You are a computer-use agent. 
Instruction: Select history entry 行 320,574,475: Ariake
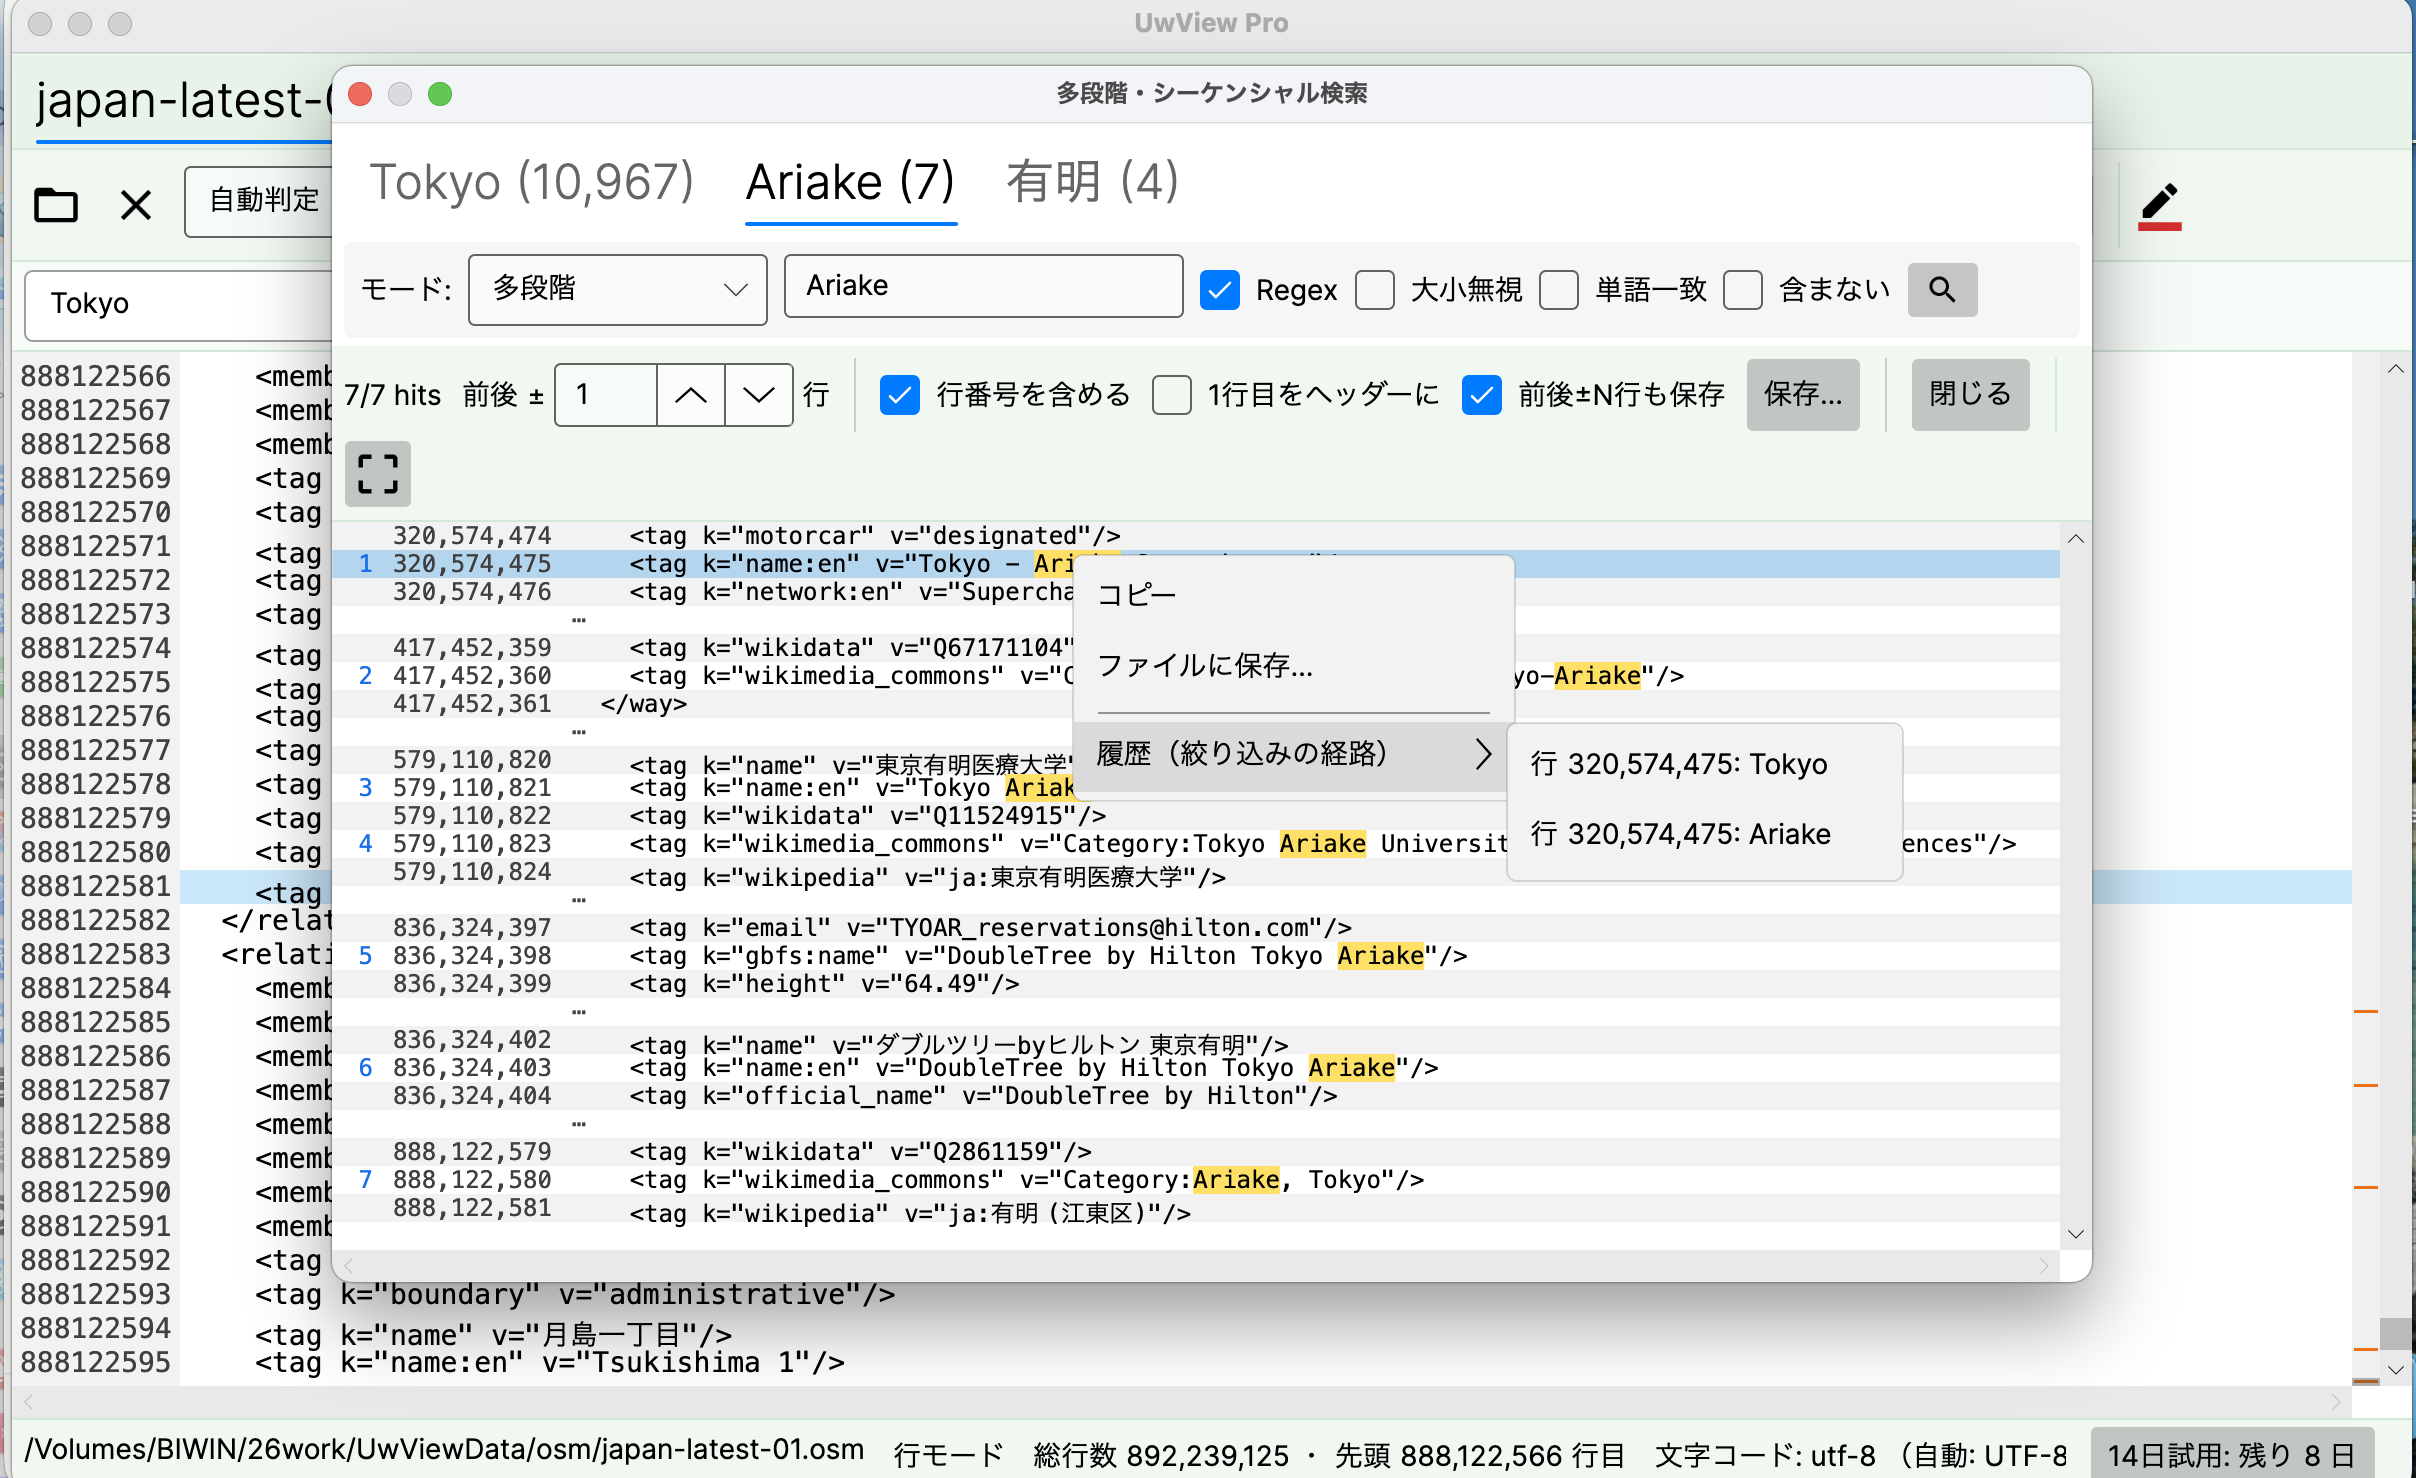[x=1704, y=835]
